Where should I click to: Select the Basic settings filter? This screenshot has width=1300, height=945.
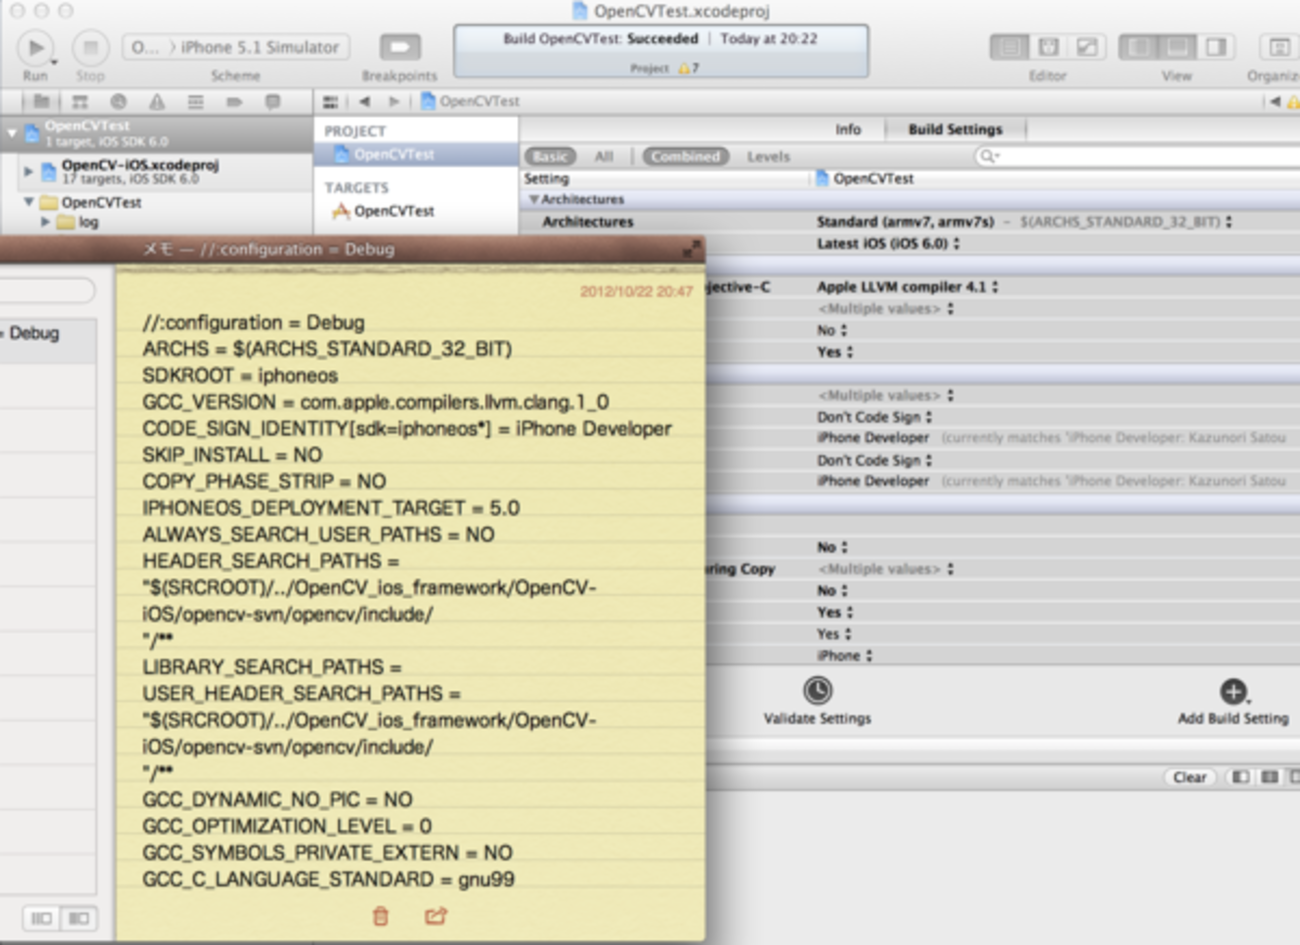click(550, 156)
